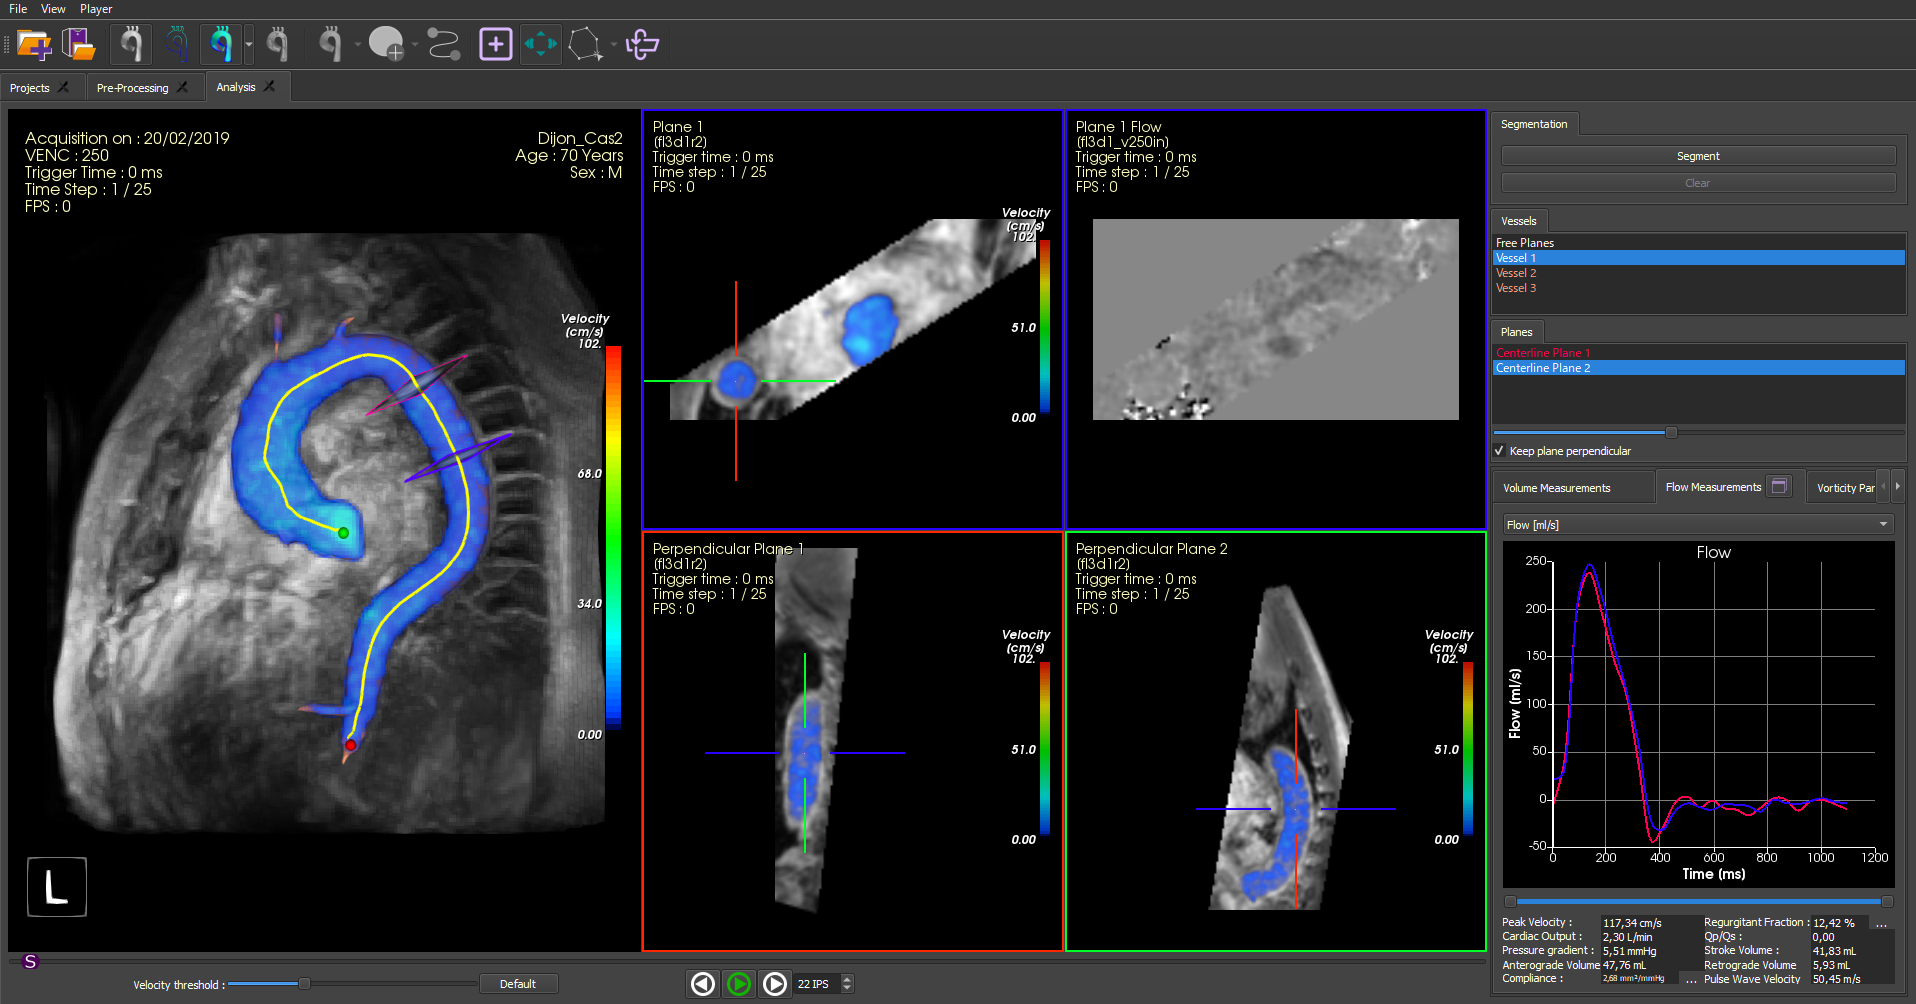Select the grey aorta surface rendering icon
Image resolution: width=1916 pixels, height=1004 pixels.
(131, 44)
